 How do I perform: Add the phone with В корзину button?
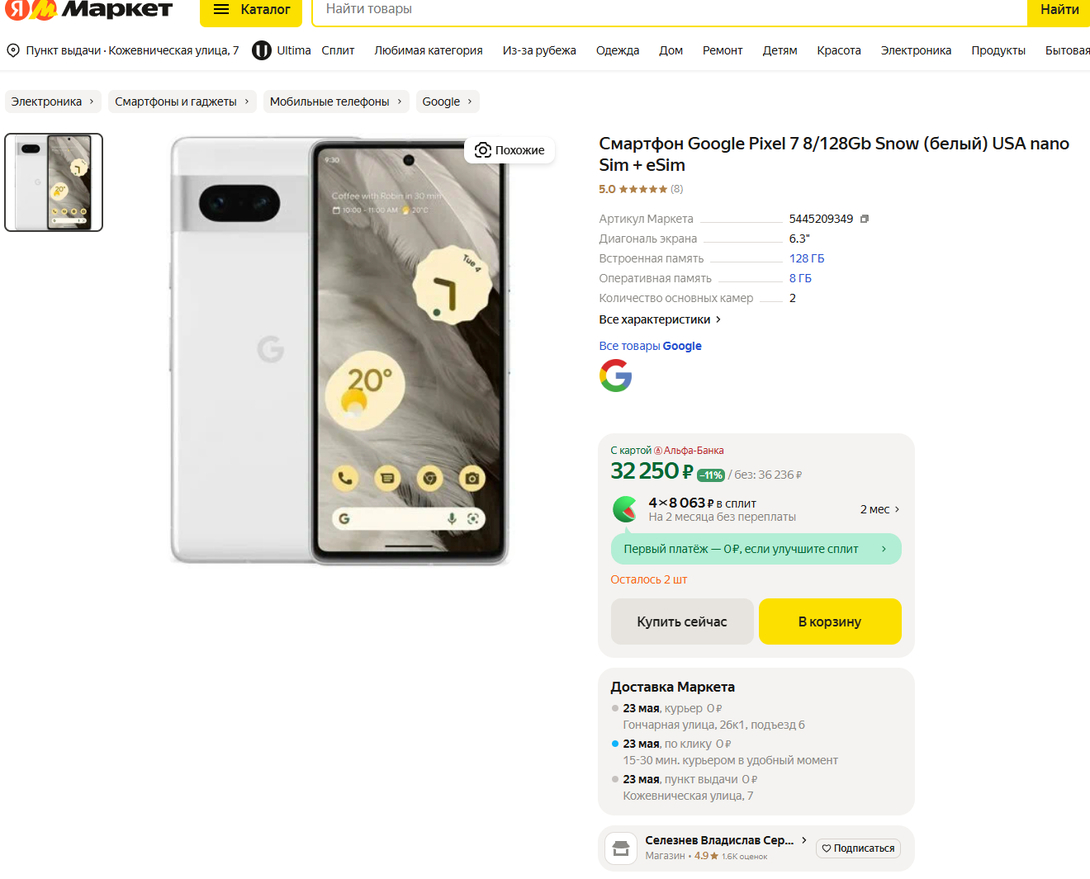click(829, 621)
